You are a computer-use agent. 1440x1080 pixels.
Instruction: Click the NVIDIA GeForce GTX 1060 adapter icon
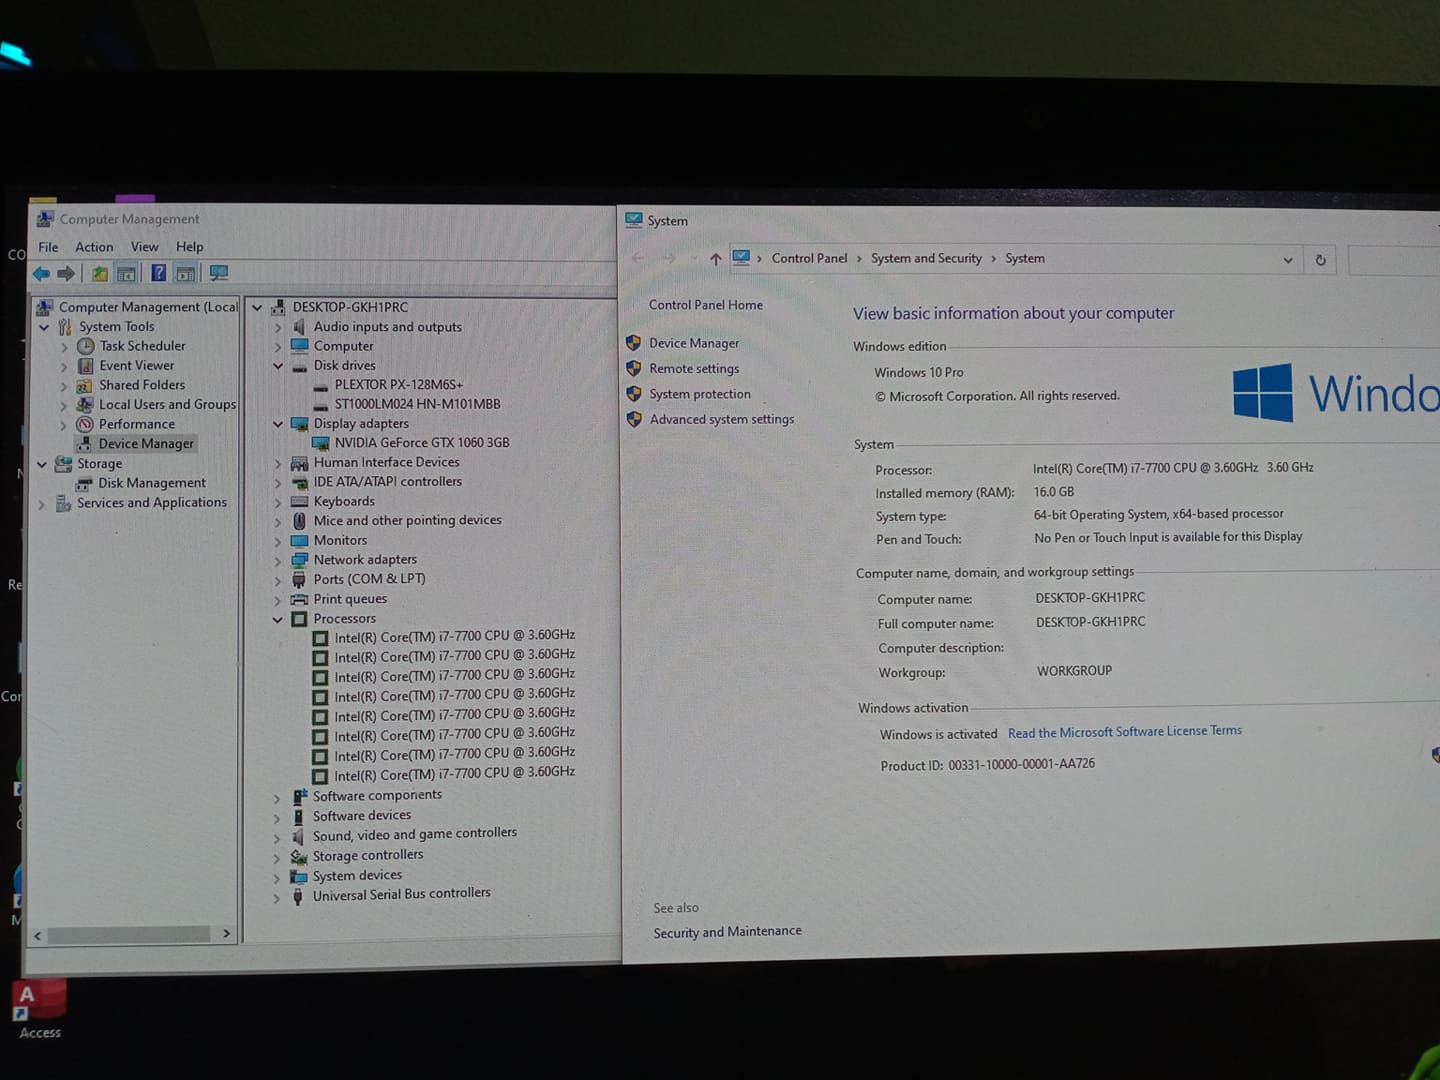click(x=321, y=442)
